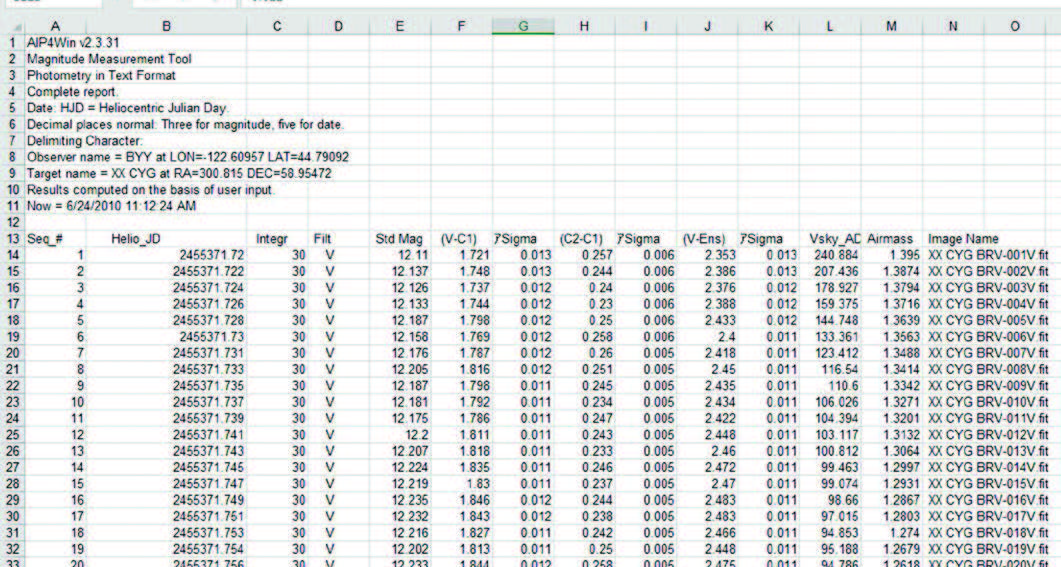Click Std Mag value 12.11
1061x567 pixels.
400,255
